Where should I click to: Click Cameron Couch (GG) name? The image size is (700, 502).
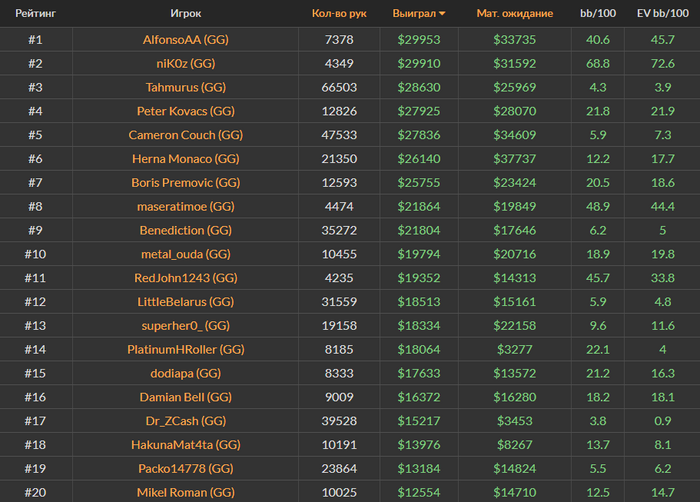tap(186, 135)
